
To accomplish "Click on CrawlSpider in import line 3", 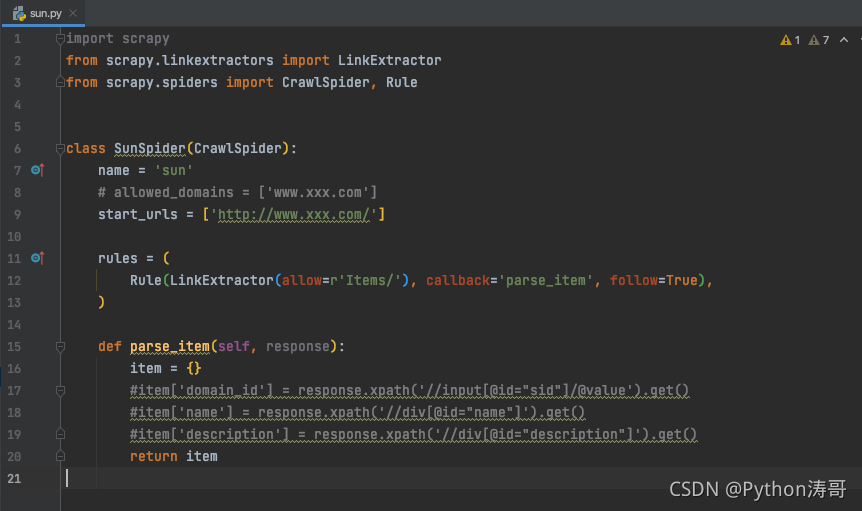I will 325,82.
